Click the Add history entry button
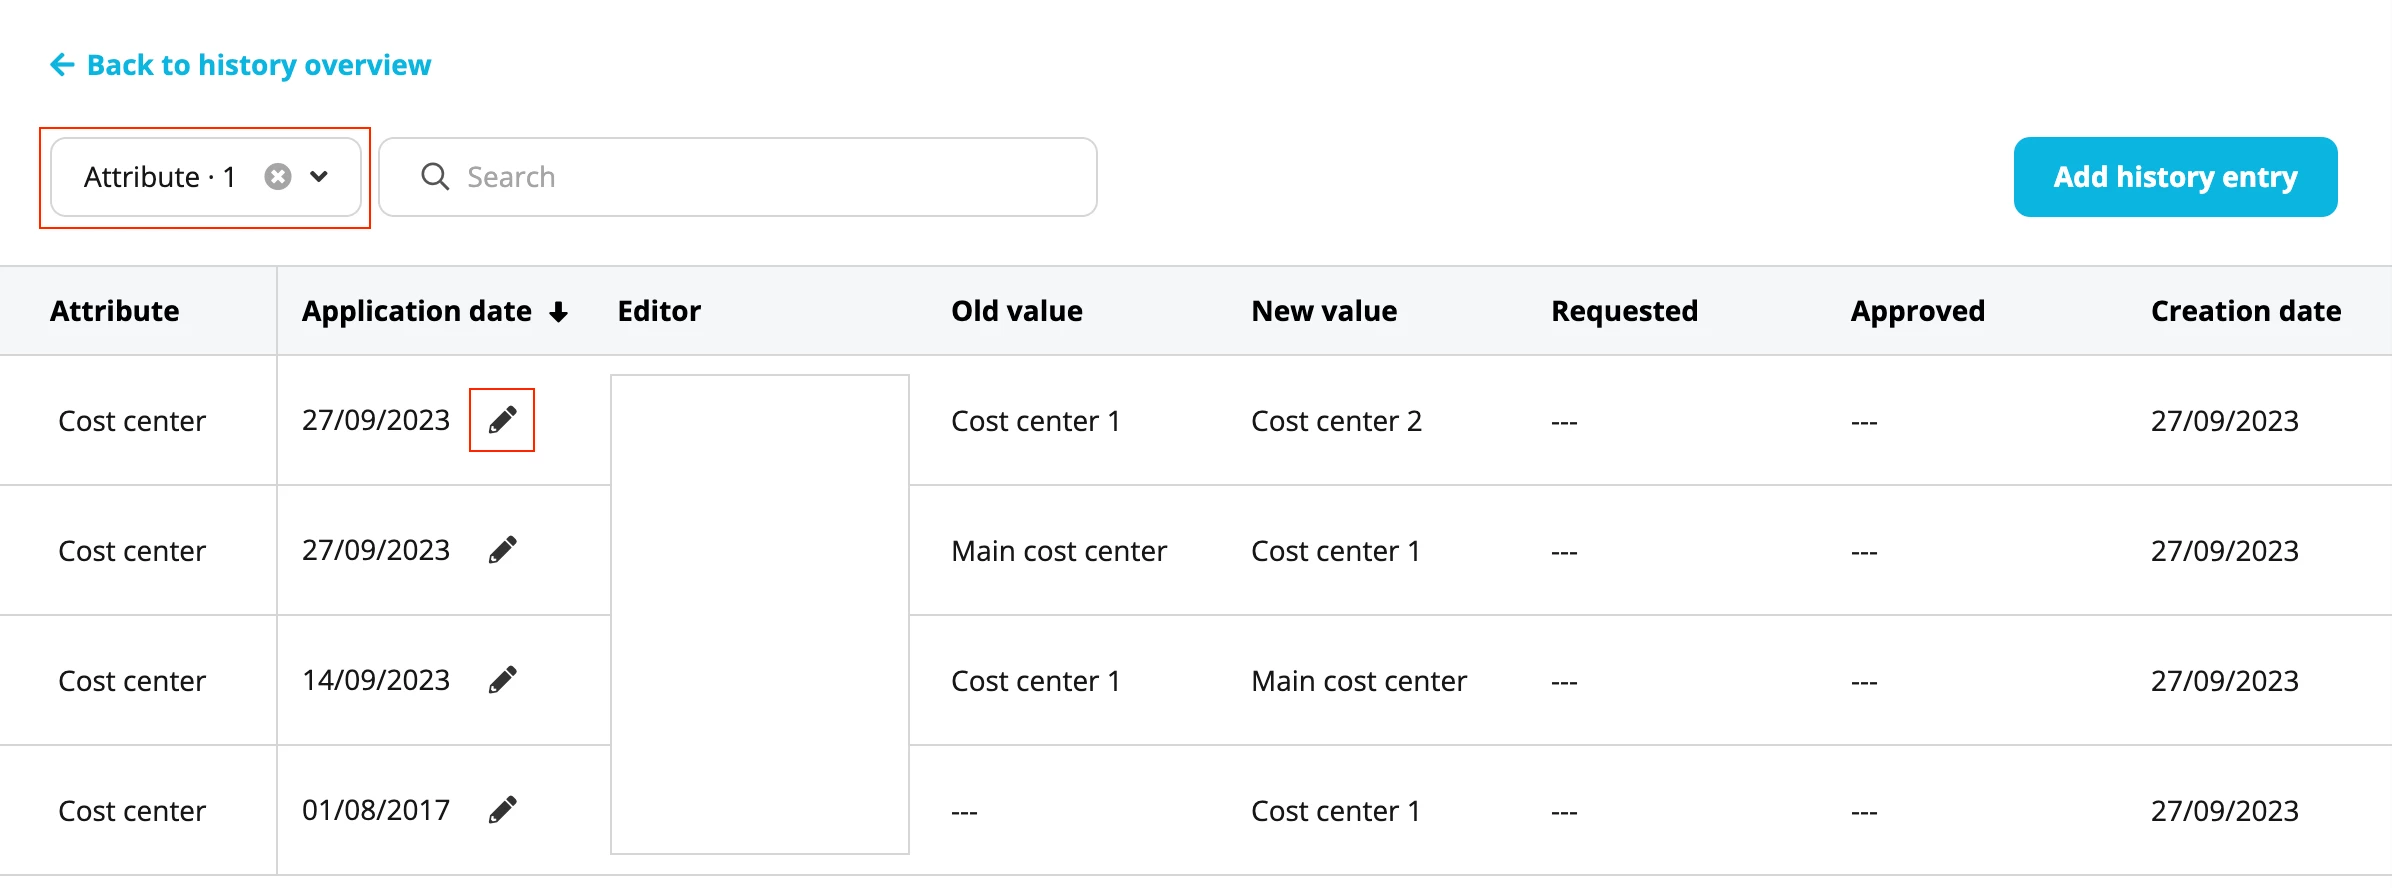This screenshot has height=888, width=2392. 2175,177
